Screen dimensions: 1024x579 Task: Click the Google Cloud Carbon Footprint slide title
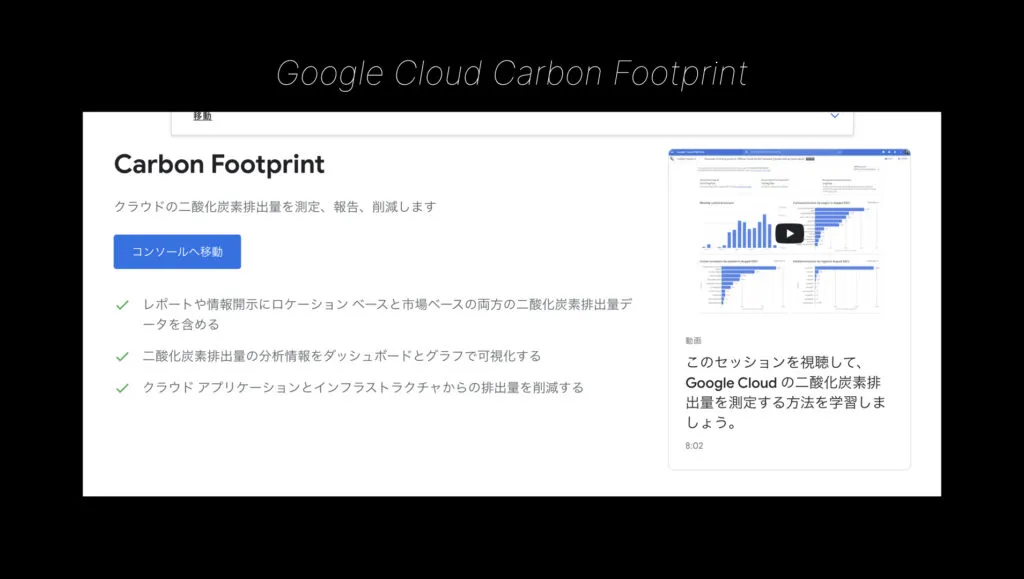(512, 73)
